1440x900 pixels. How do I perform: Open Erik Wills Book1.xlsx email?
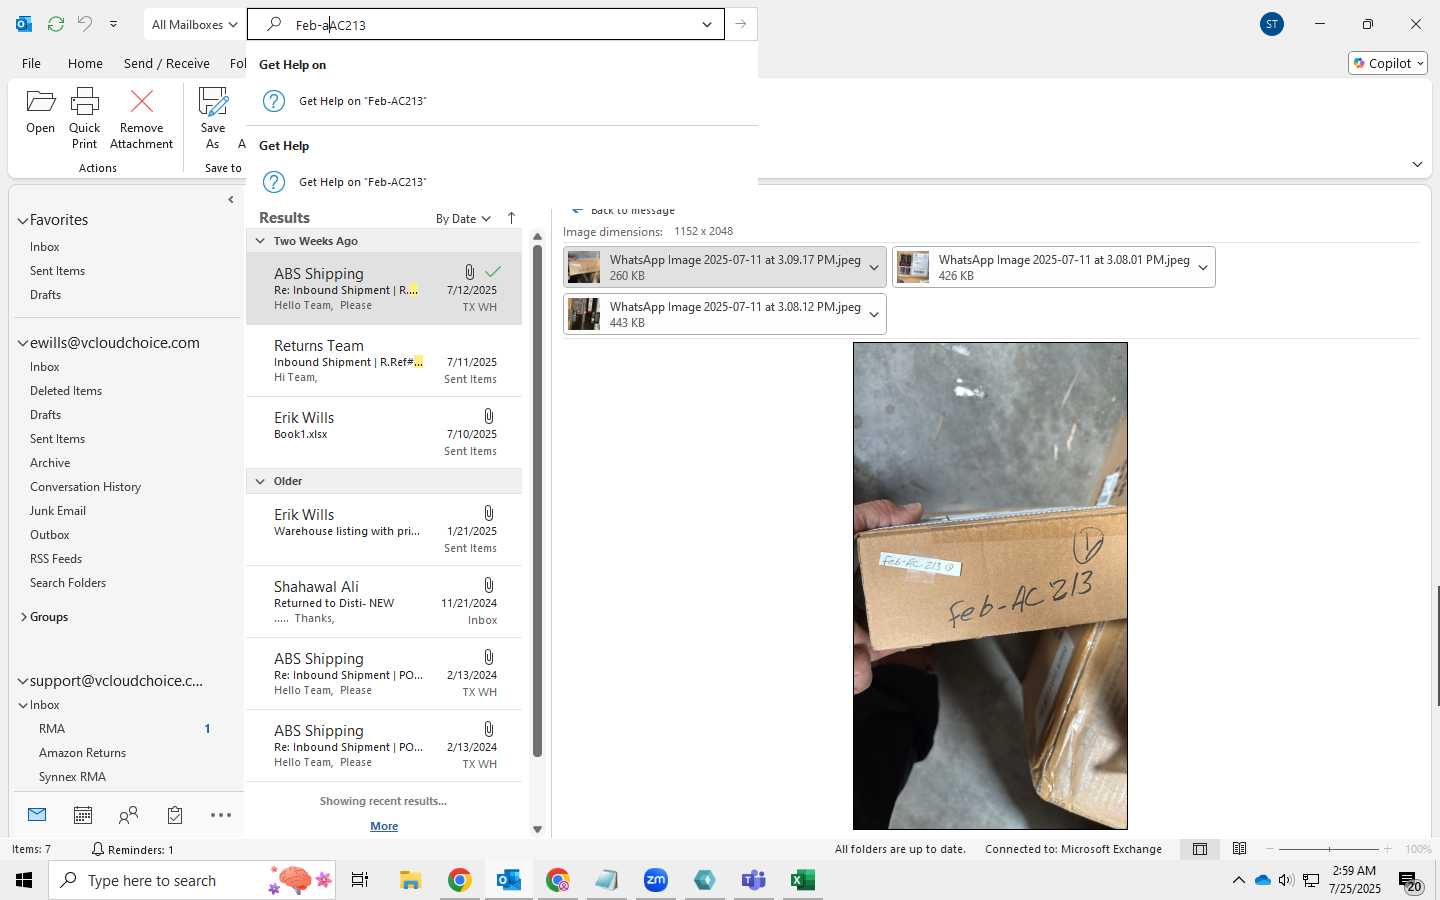click(384, 433)
